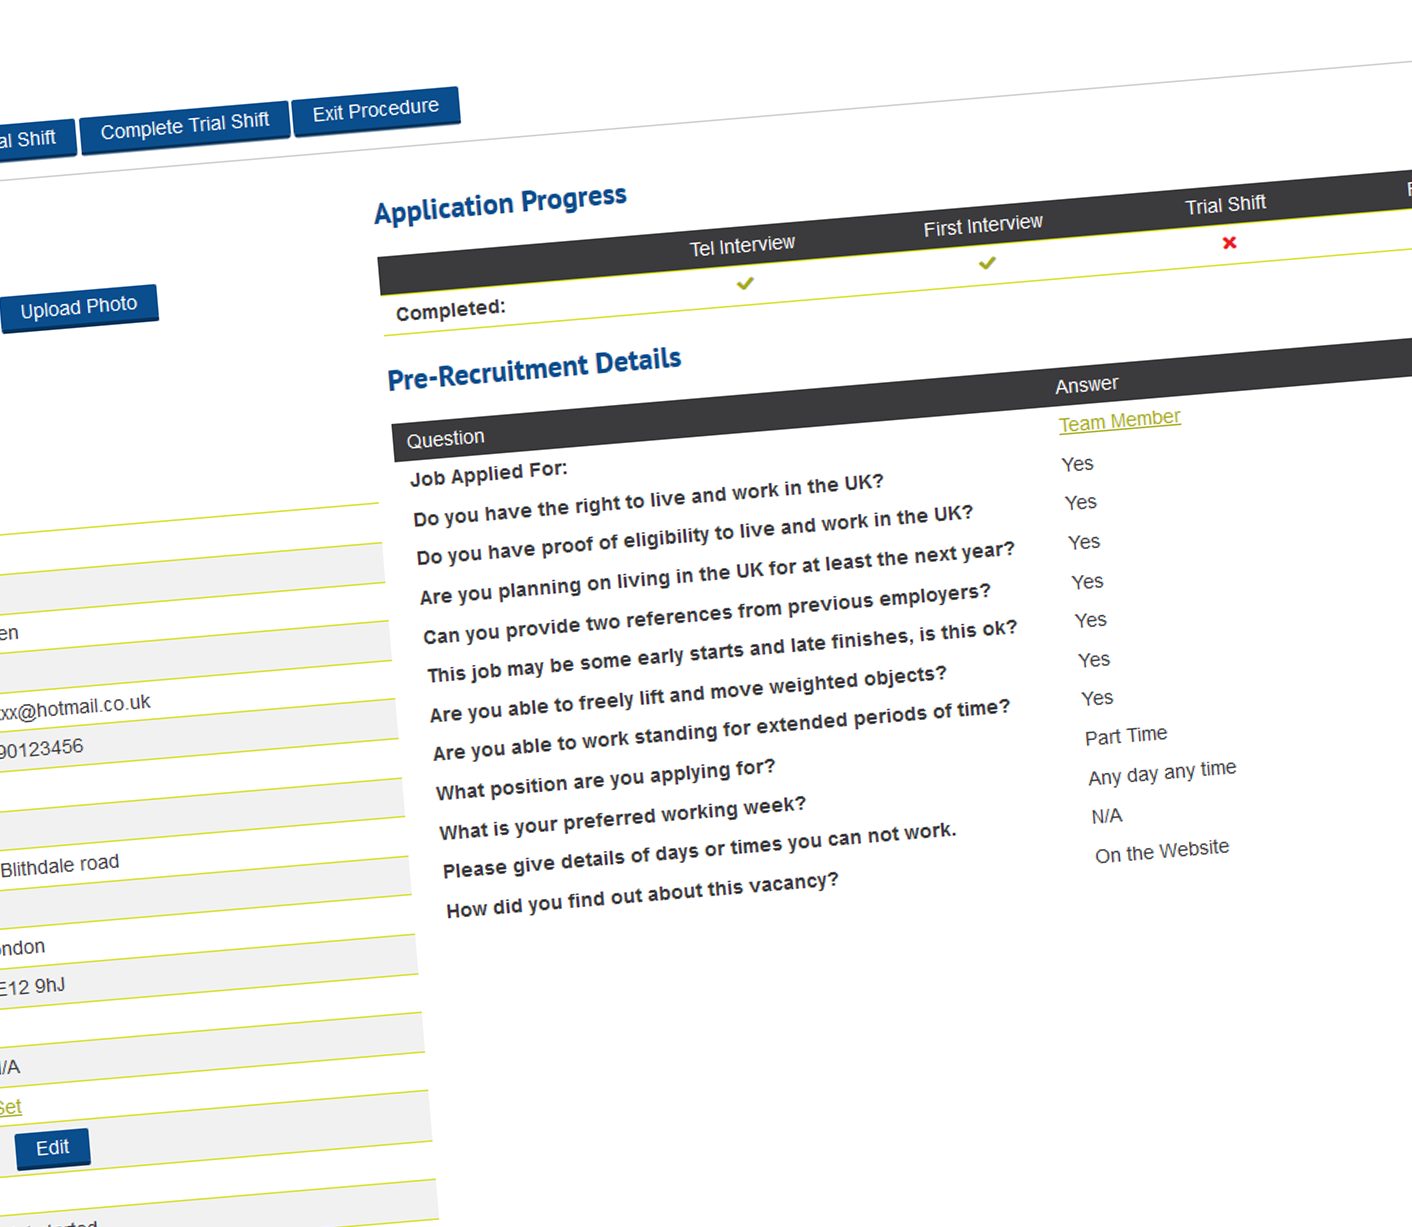The height and width of the screenshot is (1227, 1412).
Task: Click the Complete Trial Shift button
Action: coord(184,127)
